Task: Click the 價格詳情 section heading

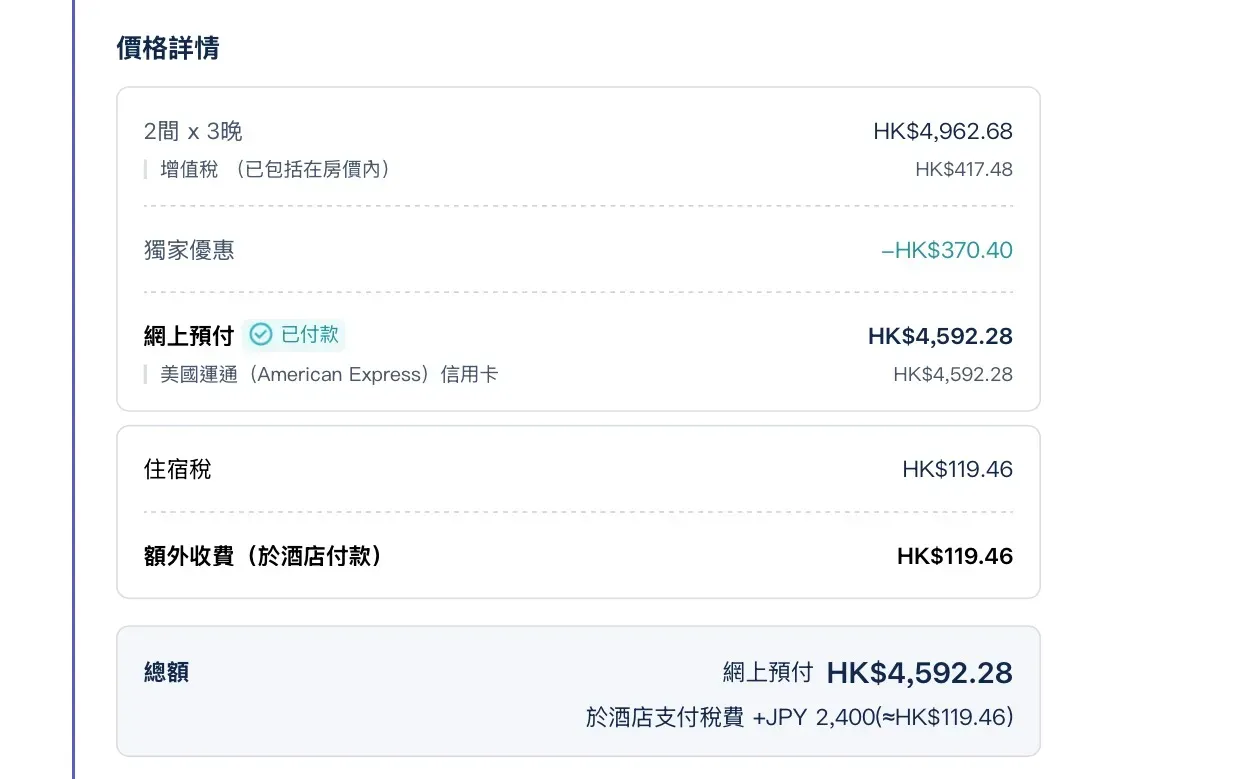Action: [168, 48]
